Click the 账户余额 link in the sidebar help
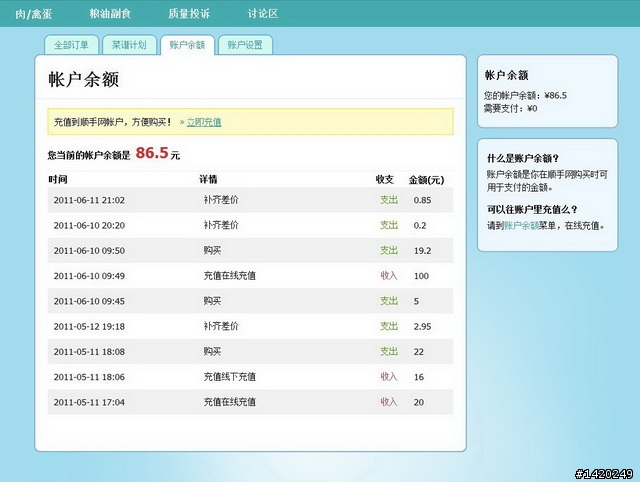 tap(522, 225)
